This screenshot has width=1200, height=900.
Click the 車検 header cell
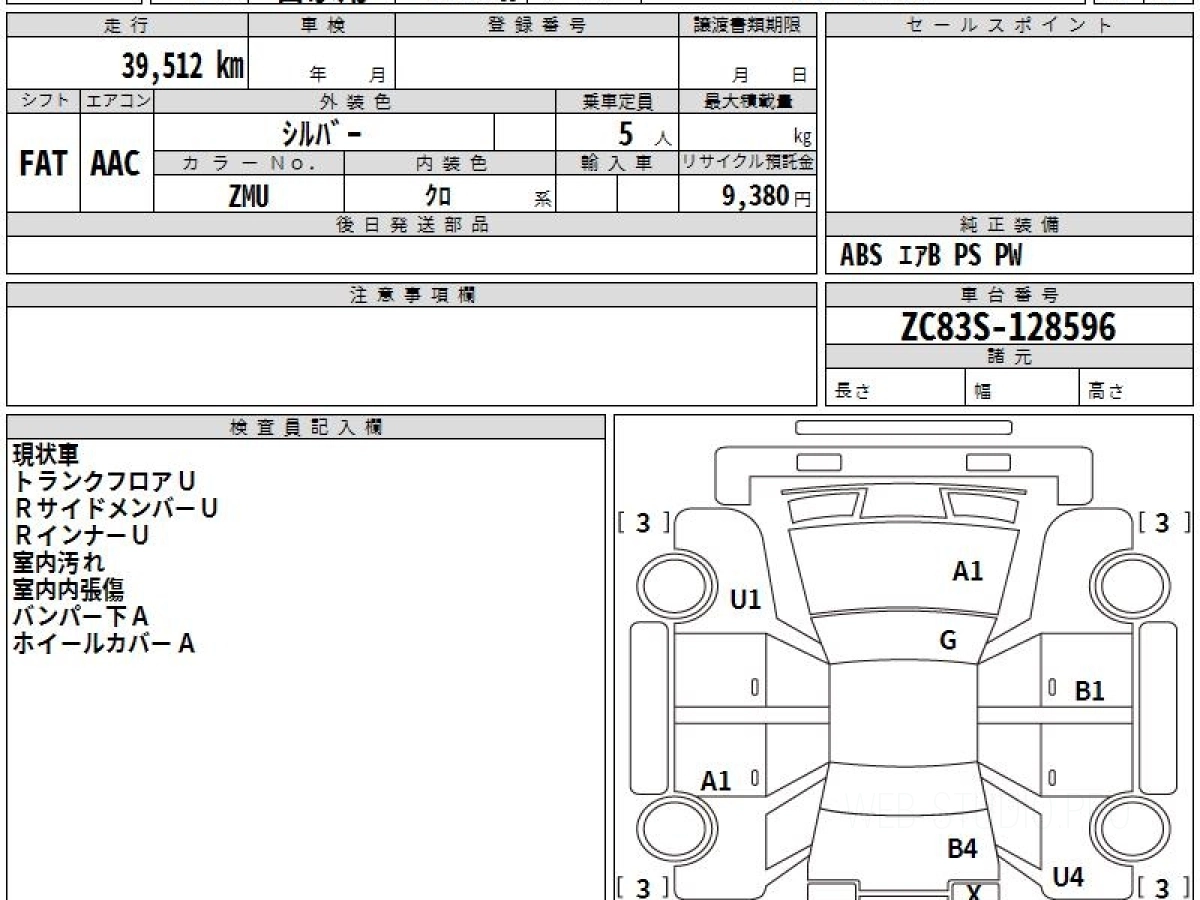pyautogui.click(x=322, y=26)
